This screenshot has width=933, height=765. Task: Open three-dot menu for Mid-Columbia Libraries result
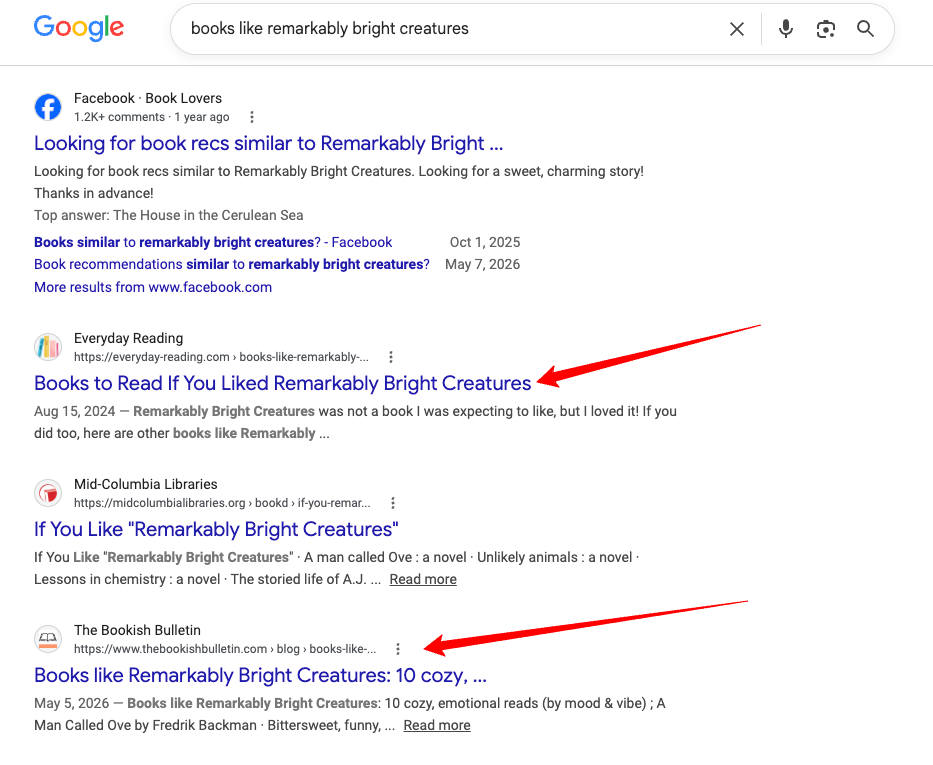(392, 503)
